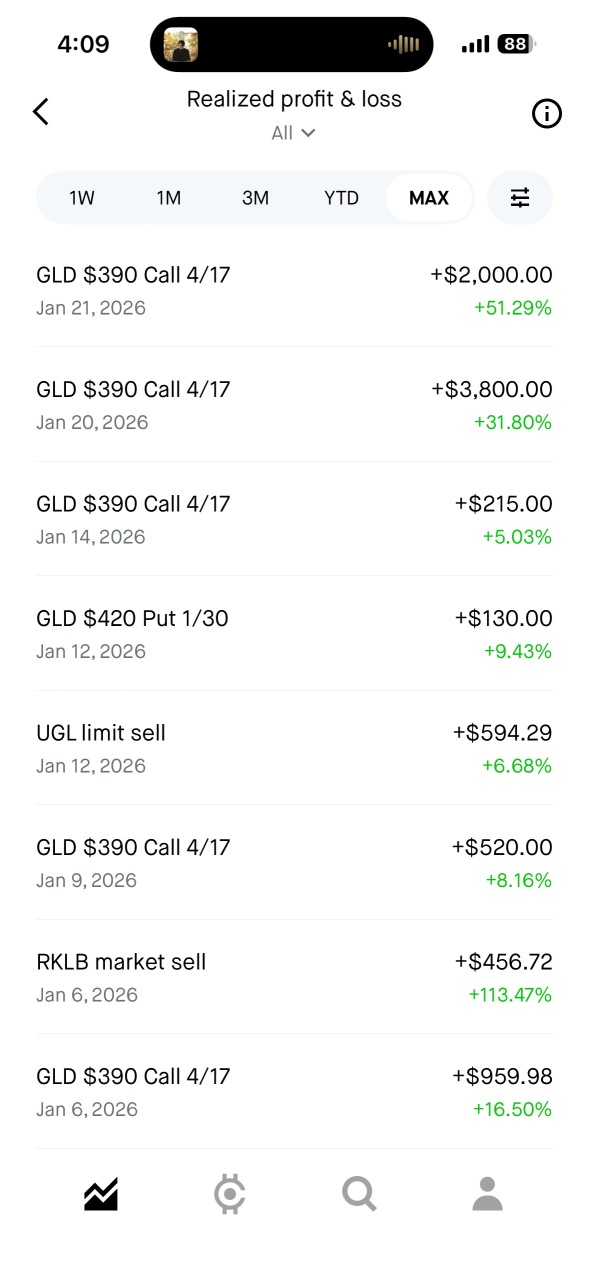The width and height of the screenshot is (589, 1278).
Task: Select the 1M time range
Action: click(169, 198)
